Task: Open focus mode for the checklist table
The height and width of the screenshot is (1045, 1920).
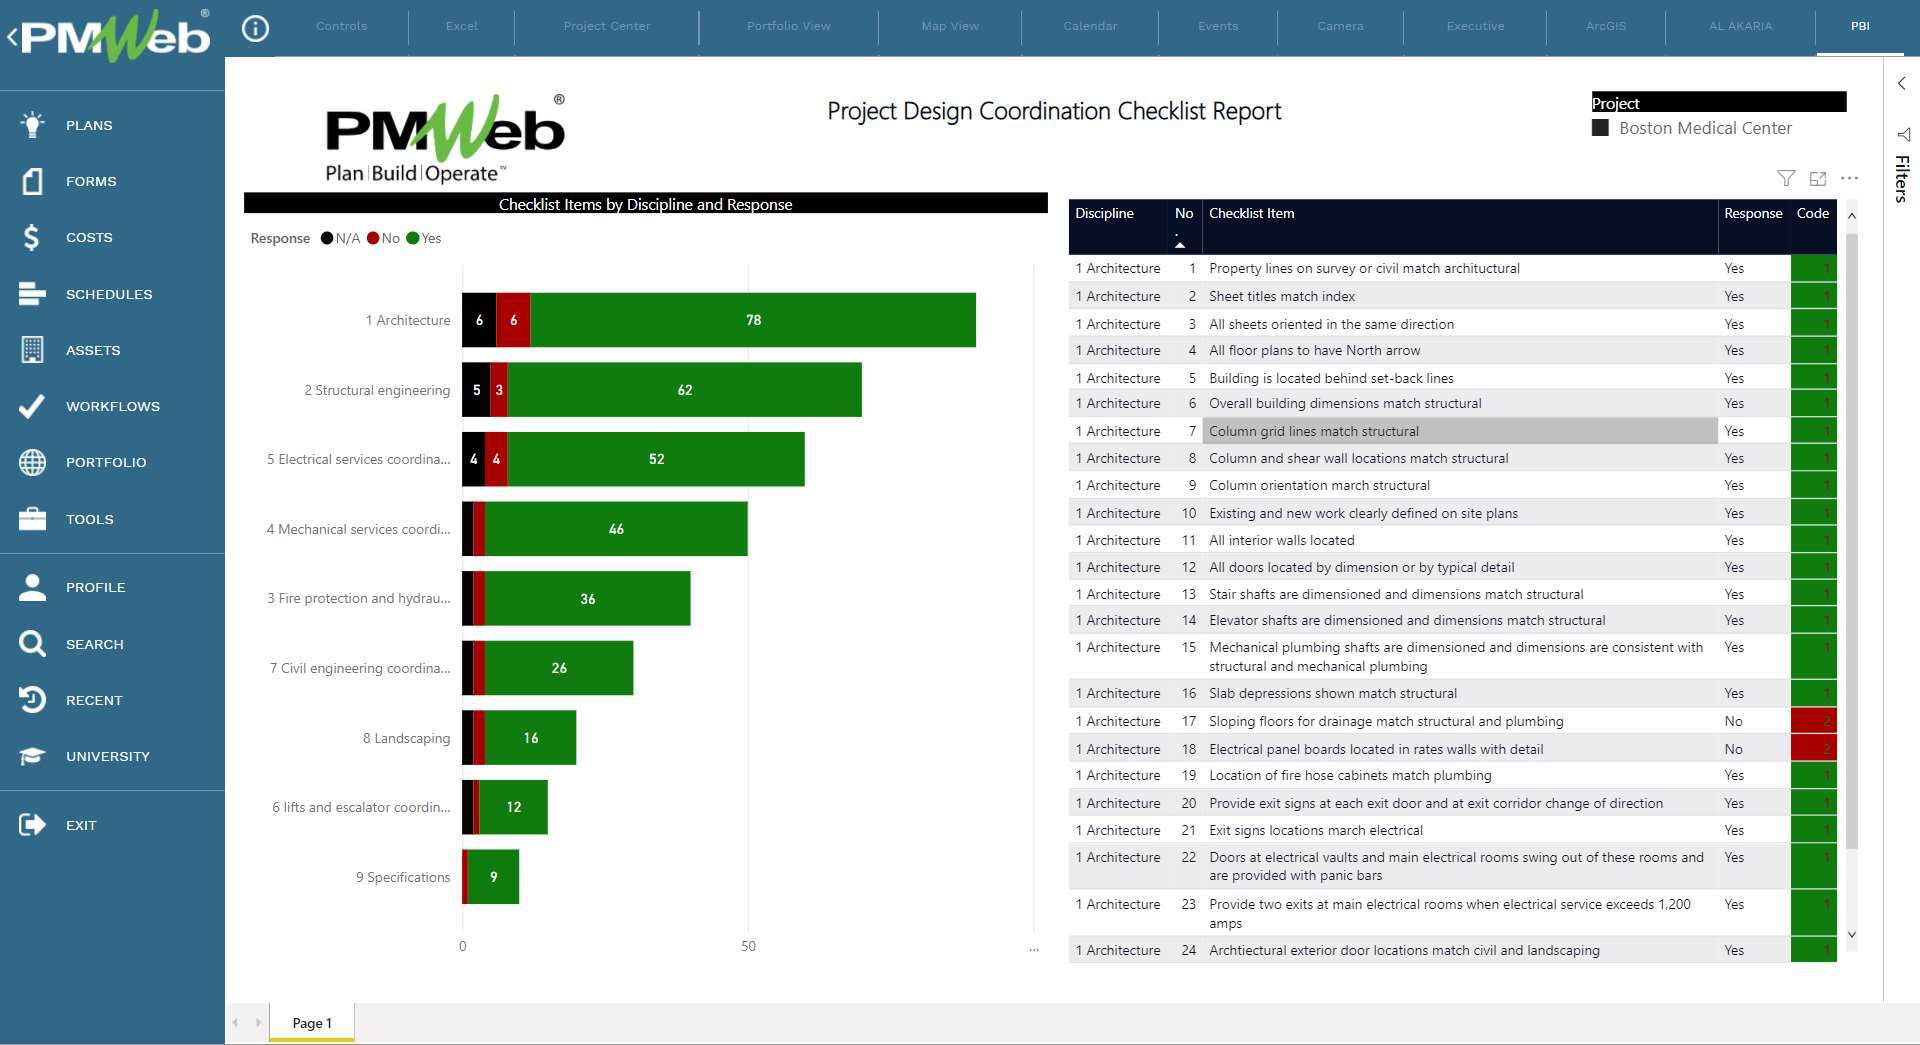Action: click(x=1818, y=178)
